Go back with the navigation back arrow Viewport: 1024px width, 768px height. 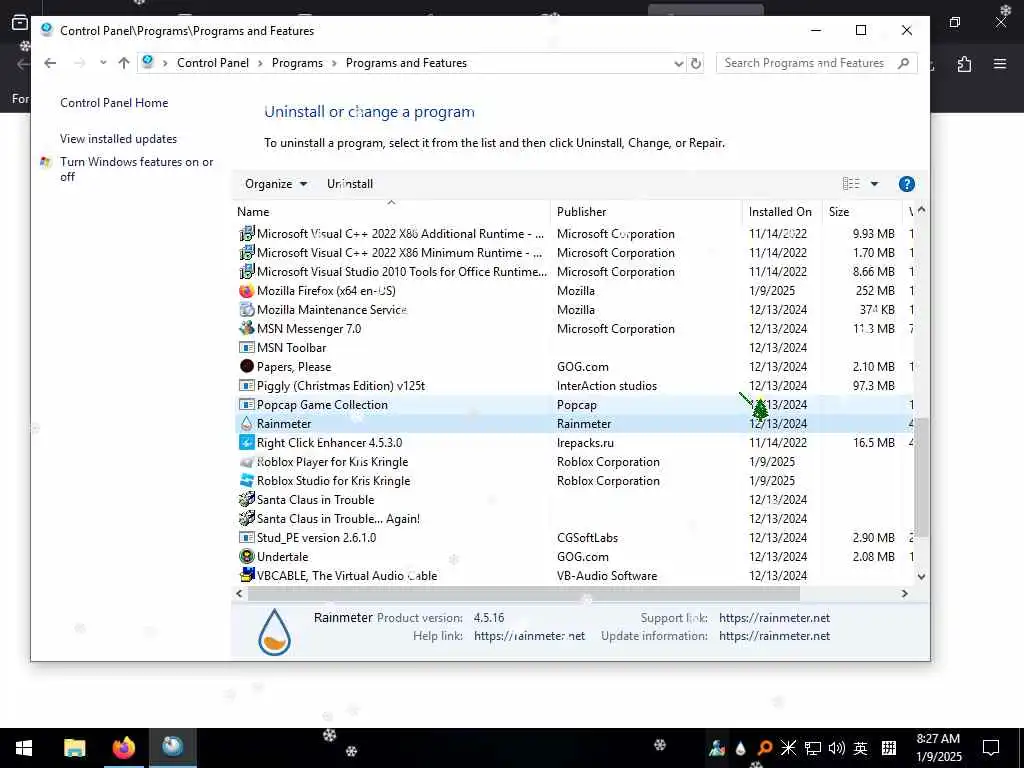coord(50,63)
